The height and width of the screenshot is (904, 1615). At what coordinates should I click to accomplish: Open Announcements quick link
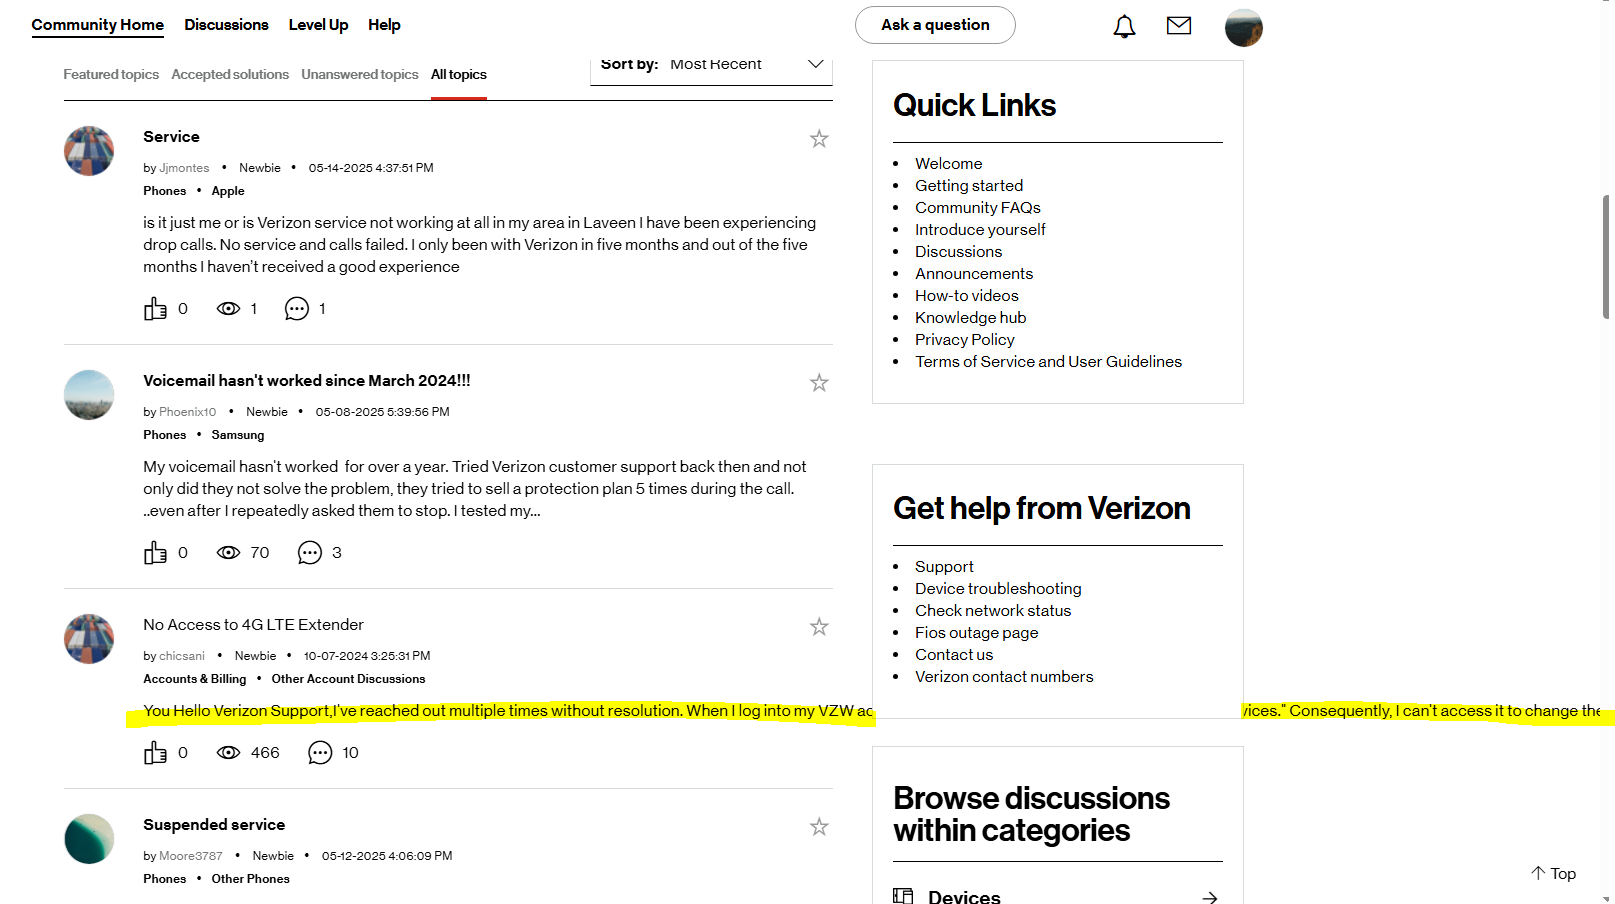click(974, 274)
